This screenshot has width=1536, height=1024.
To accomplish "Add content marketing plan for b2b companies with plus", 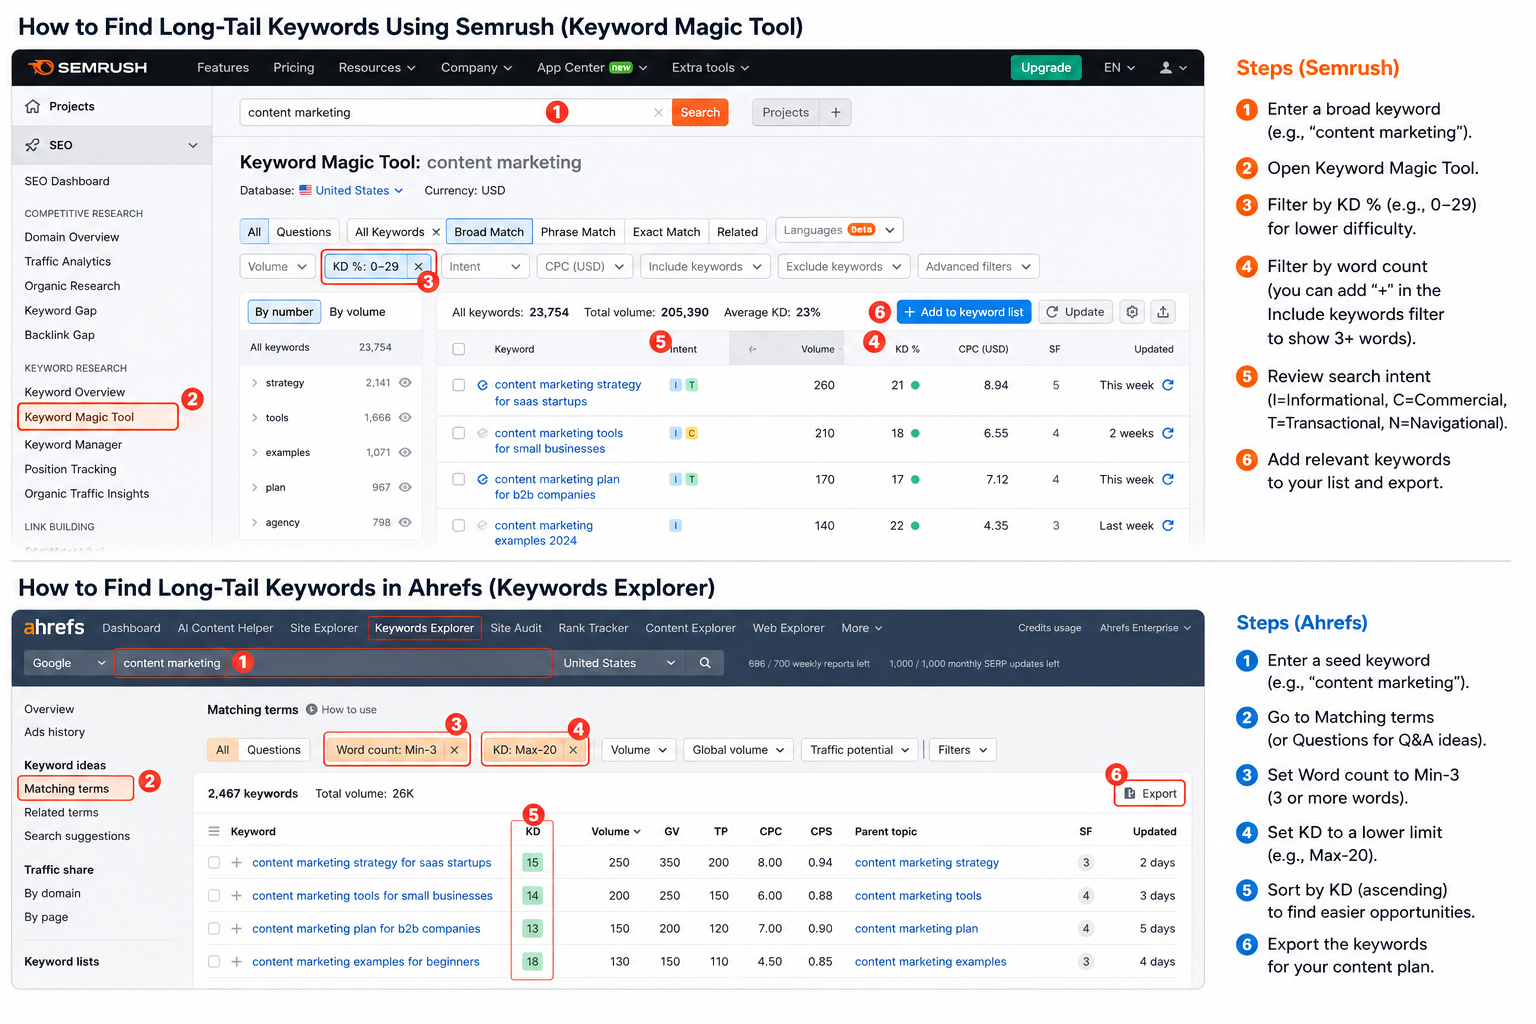I will [x=237, y=929].
